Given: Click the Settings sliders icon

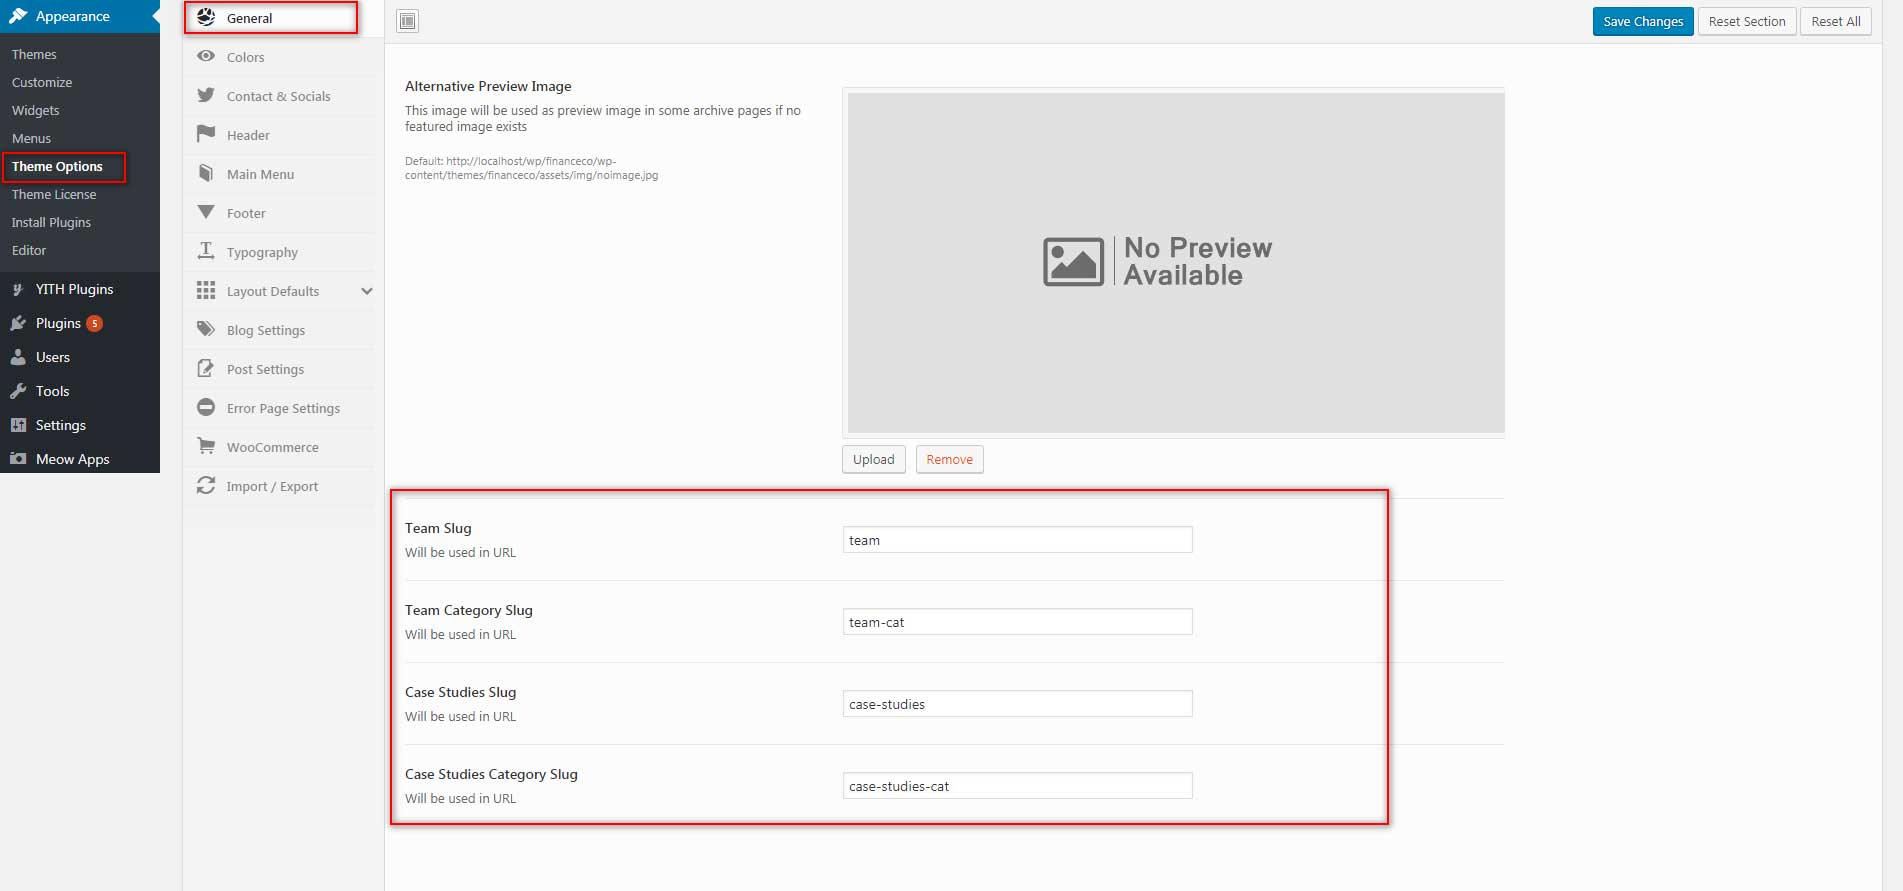Looking at the screenshot, I should [x=18, y=425].
